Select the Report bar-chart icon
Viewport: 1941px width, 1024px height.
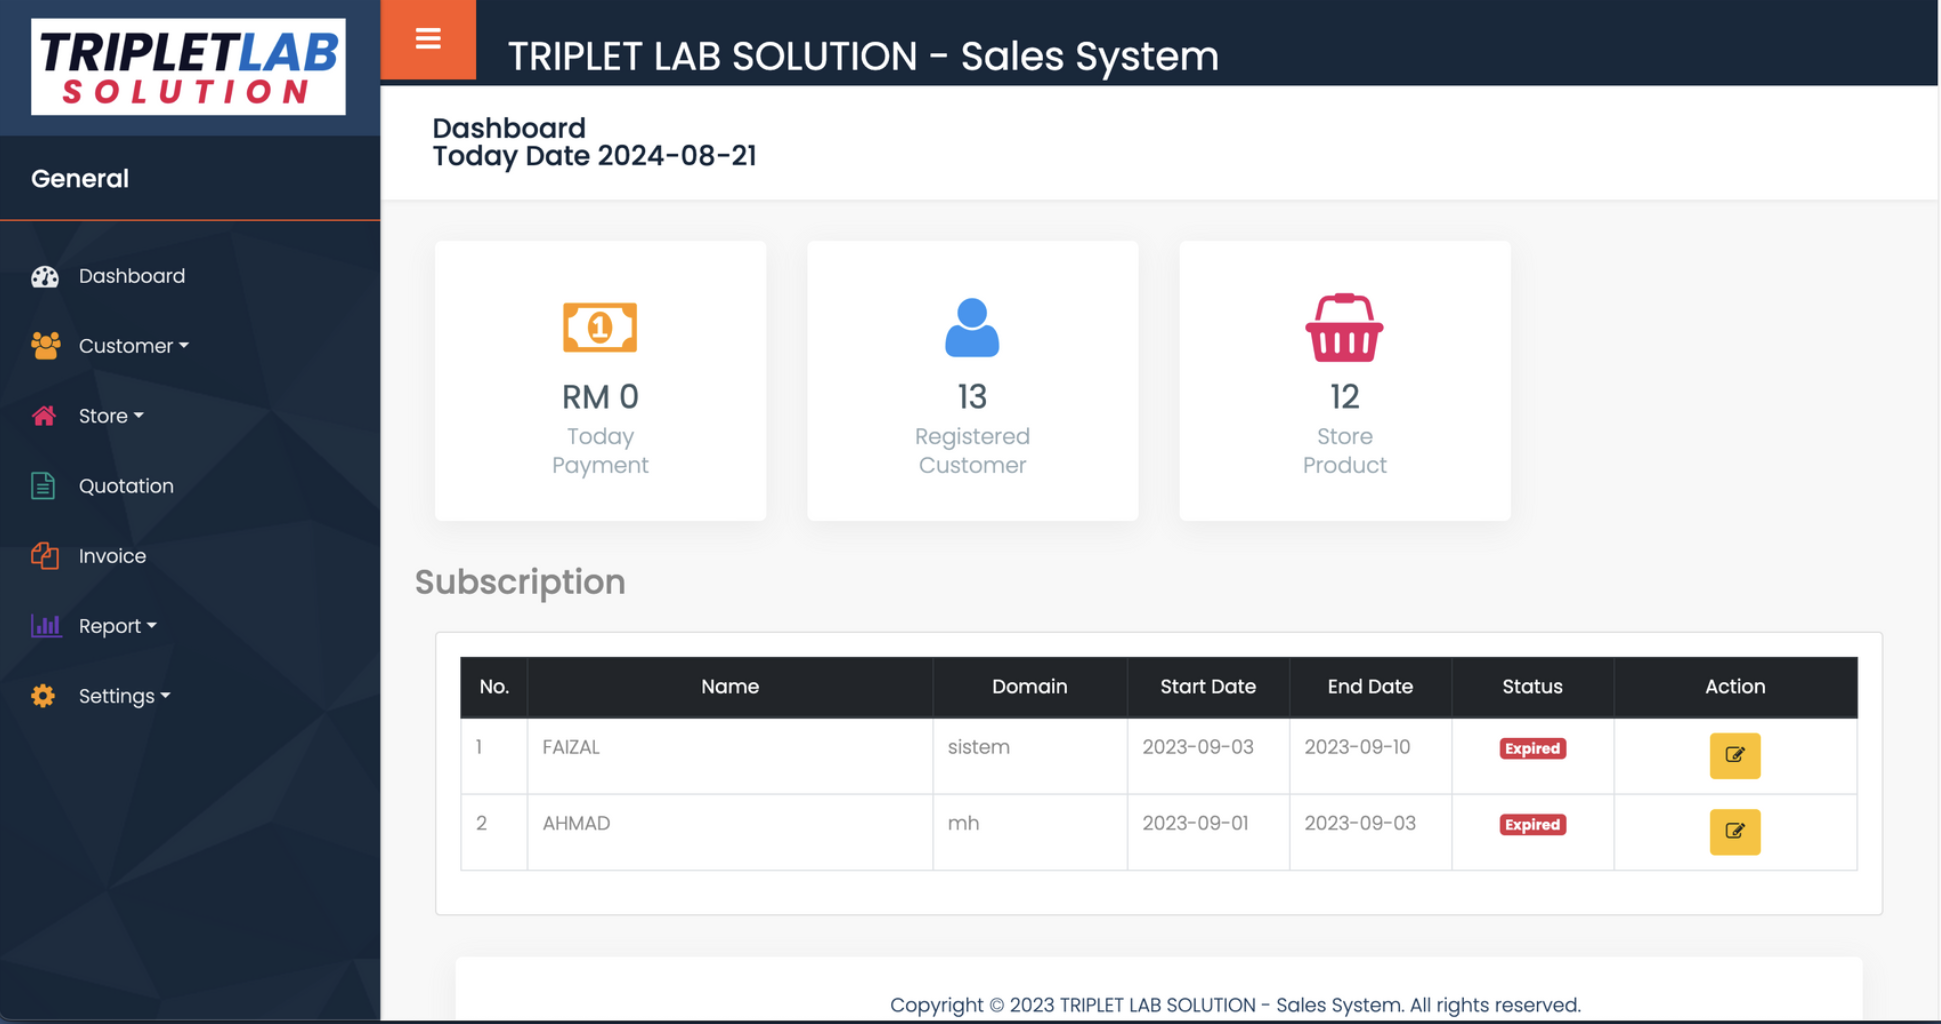[44, 625]
